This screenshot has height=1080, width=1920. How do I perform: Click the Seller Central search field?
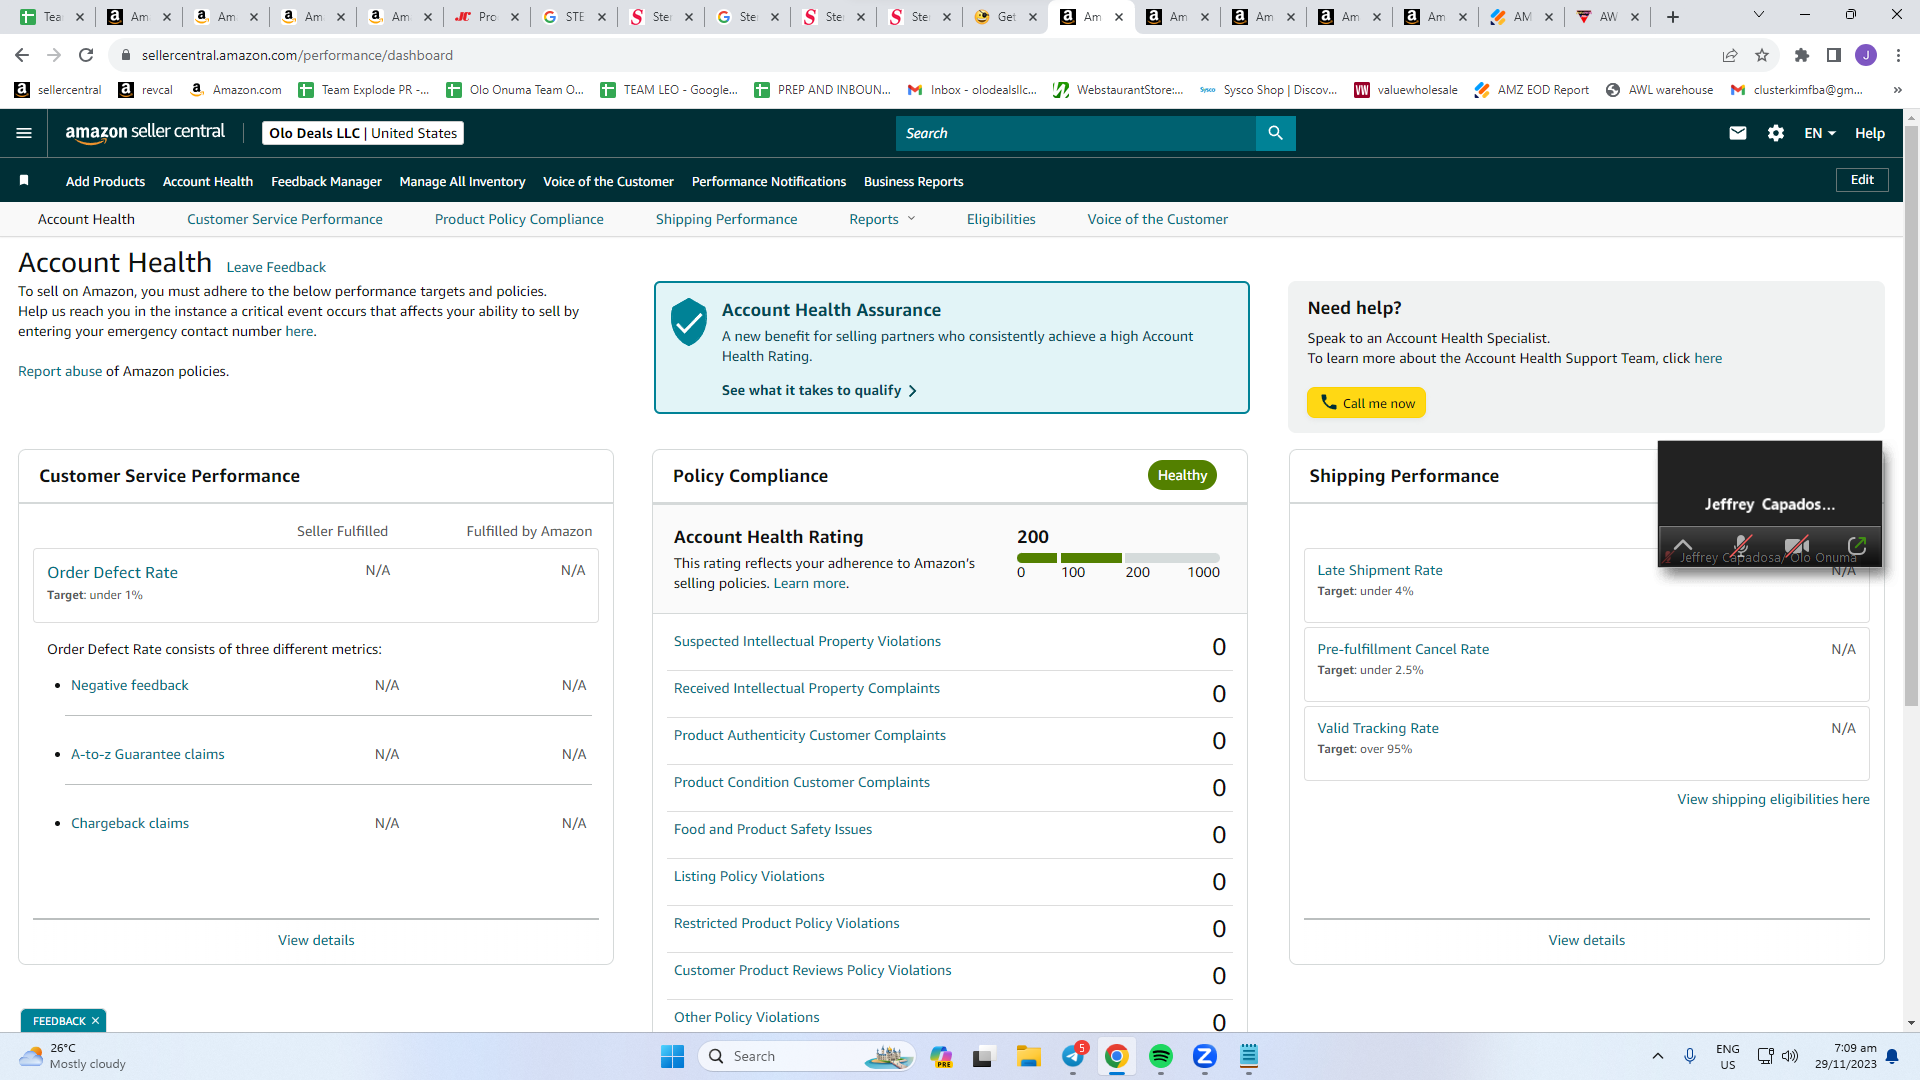point(1075,133)
